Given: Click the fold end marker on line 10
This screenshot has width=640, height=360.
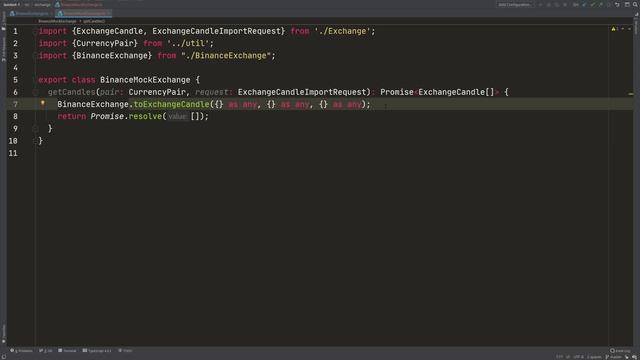Looking at the screenshot, I should [35, 141].
